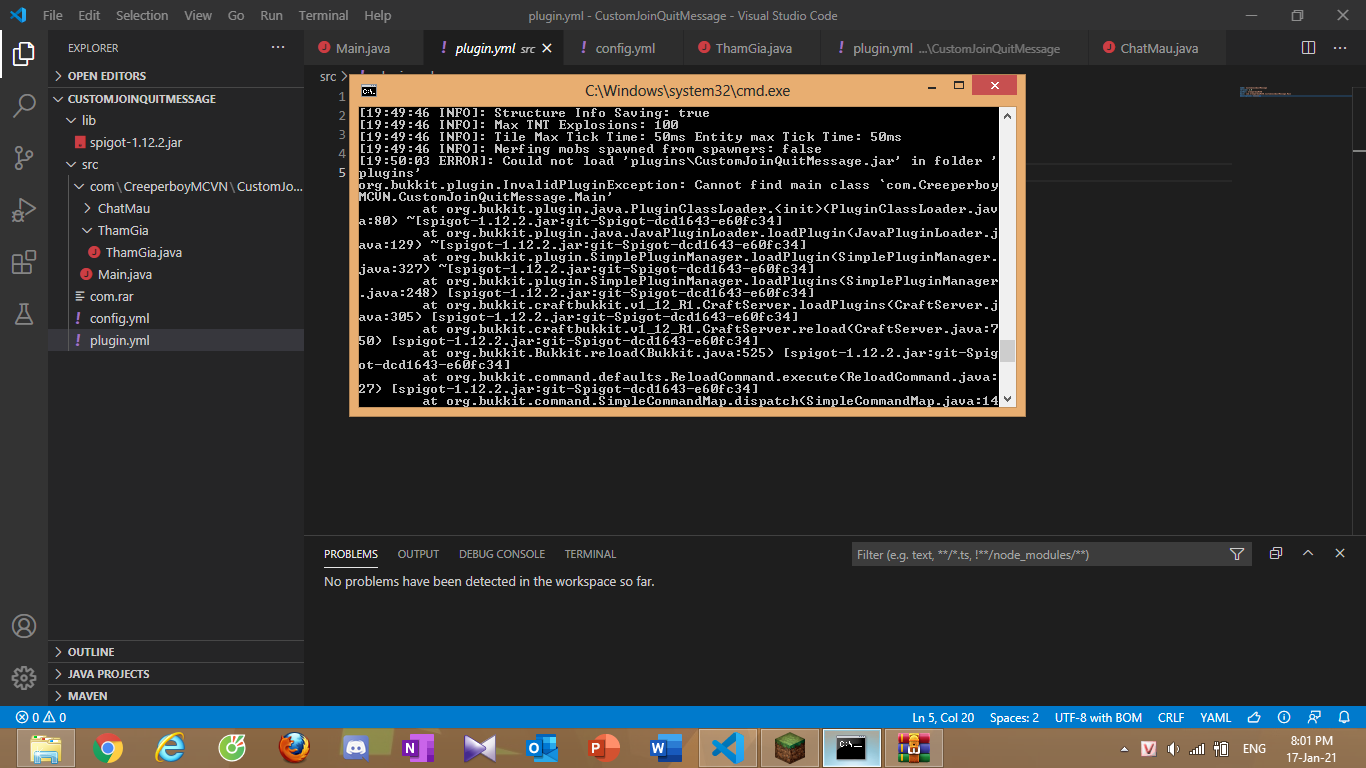This screenshot has height=768, width=1366.
Task: Open the Testing flask icon view
Action: [24, 314]
